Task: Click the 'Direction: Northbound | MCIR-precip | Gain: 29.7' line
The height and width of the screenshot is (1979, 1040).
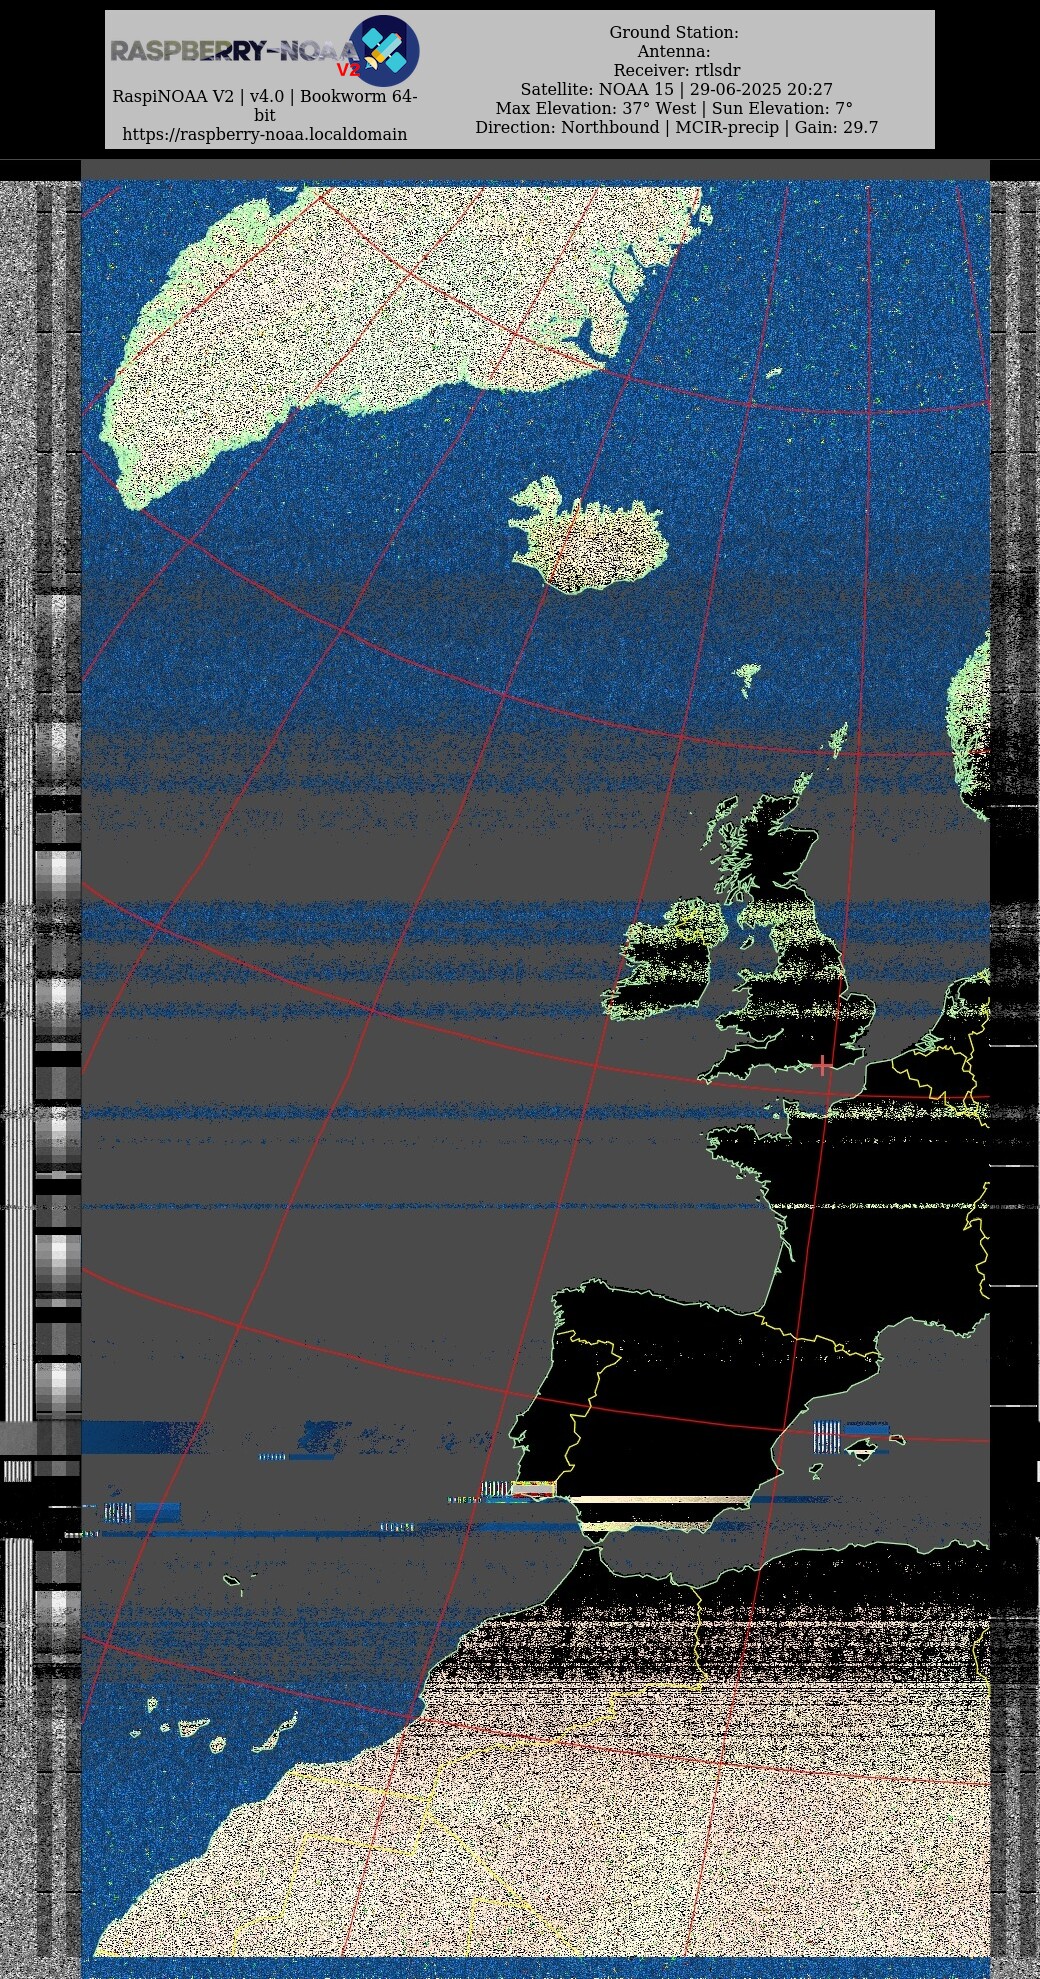Action: (x=677, y=128)
